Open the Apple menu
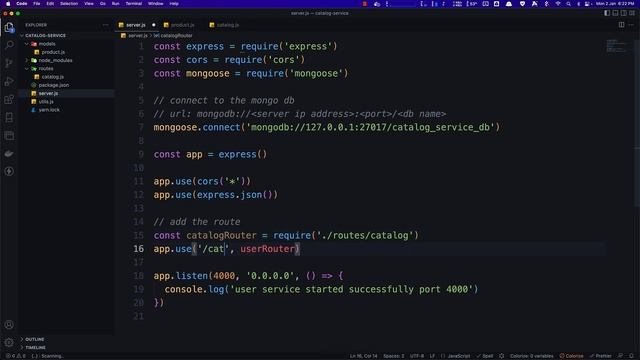 click(8, 4)
